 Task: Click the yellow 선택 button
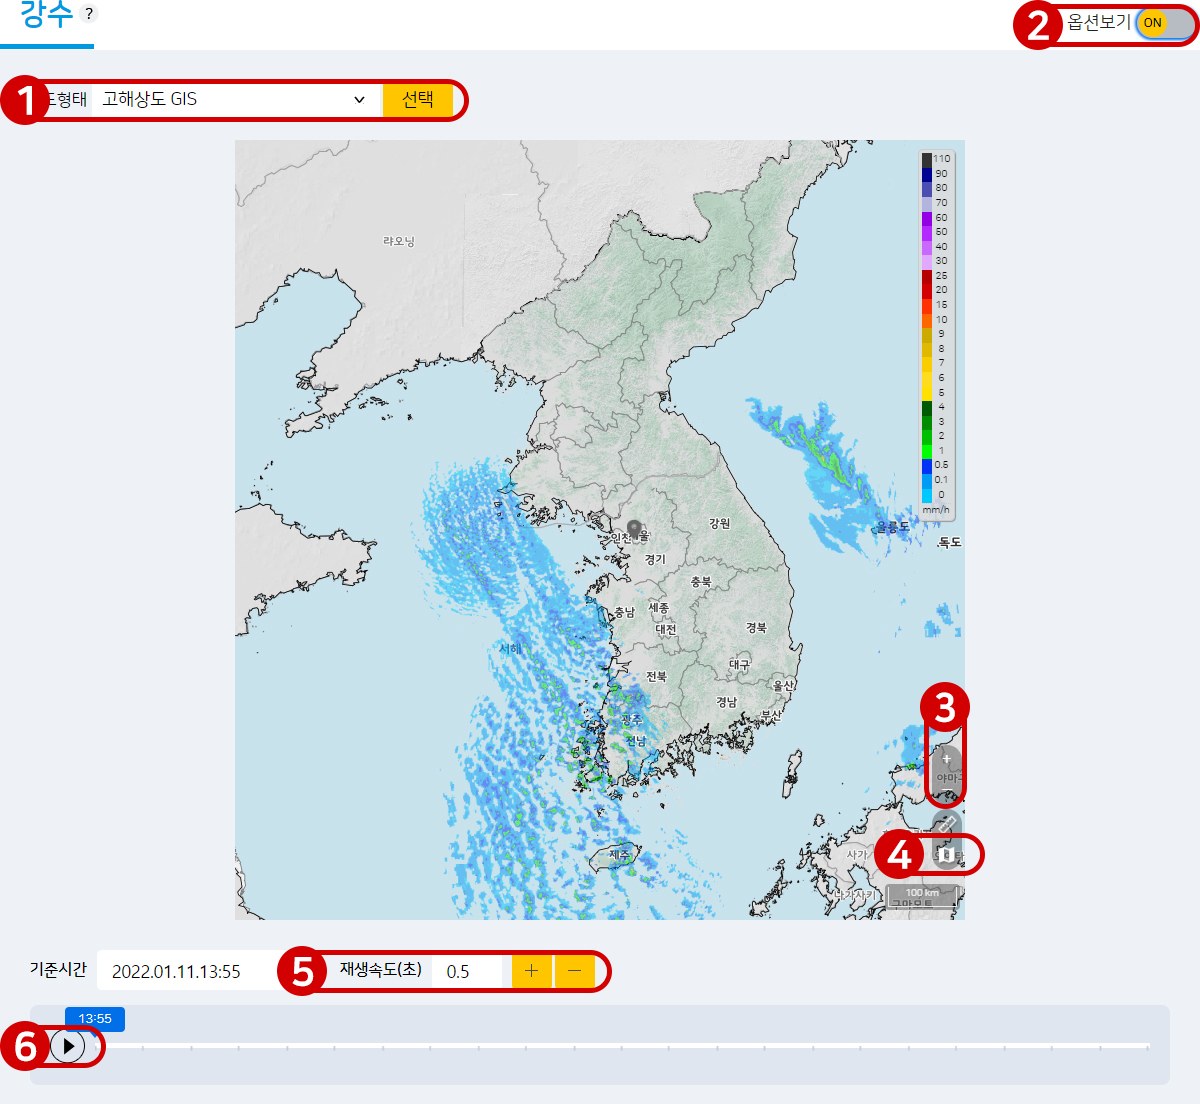click(x=418, y=100)
